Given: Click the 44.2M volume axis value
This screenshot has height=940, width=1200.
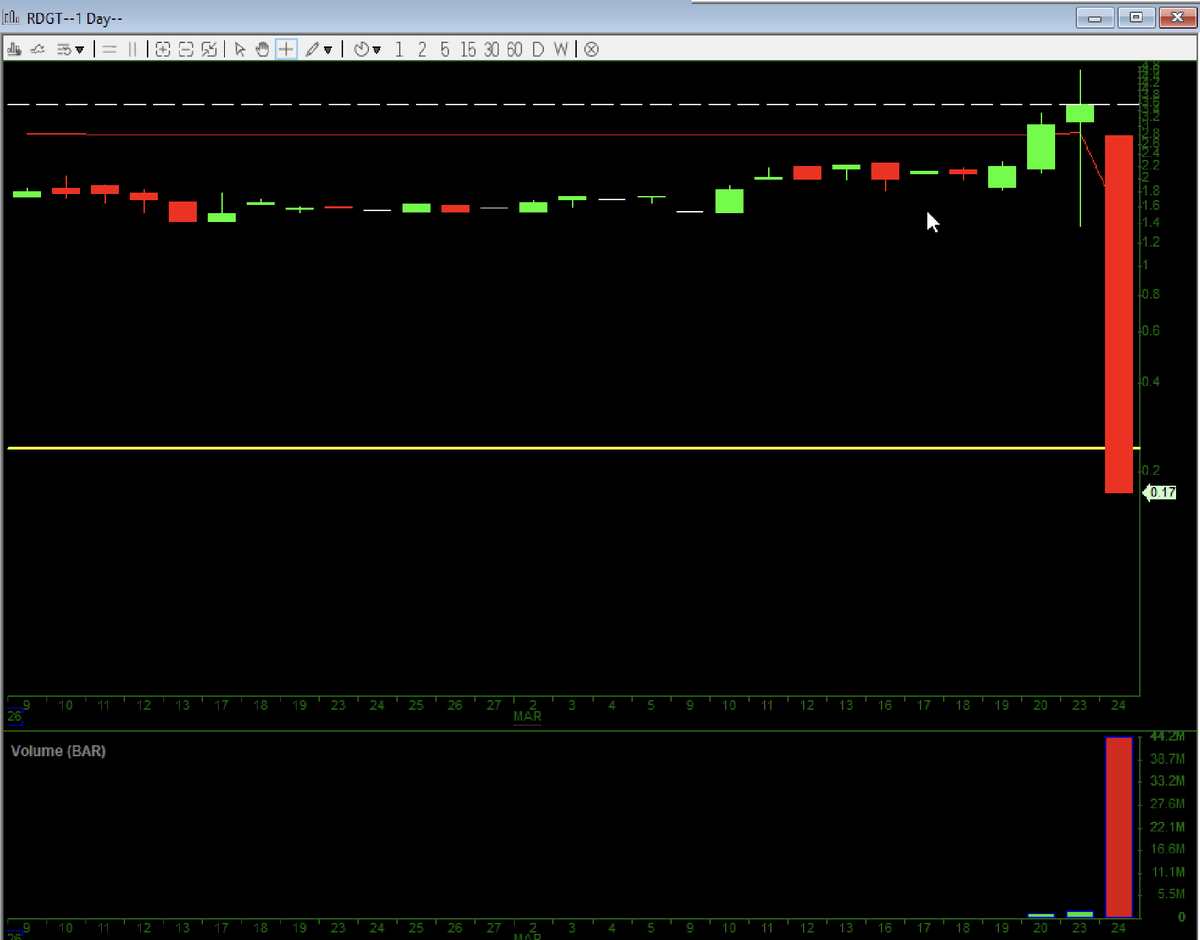Looking at the screenshot, I should point(1166,736).
